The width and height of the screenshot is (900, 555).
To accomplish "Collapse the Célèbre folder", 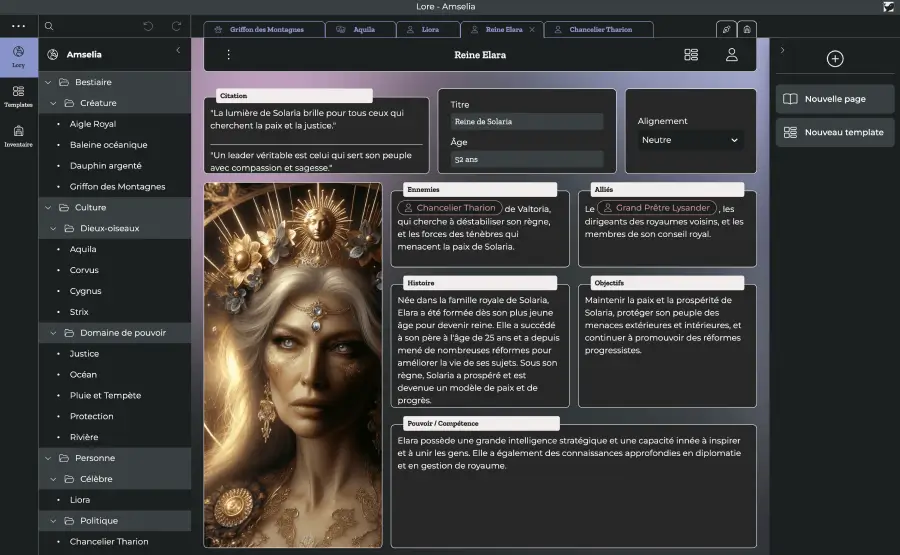I will point(53,479).
